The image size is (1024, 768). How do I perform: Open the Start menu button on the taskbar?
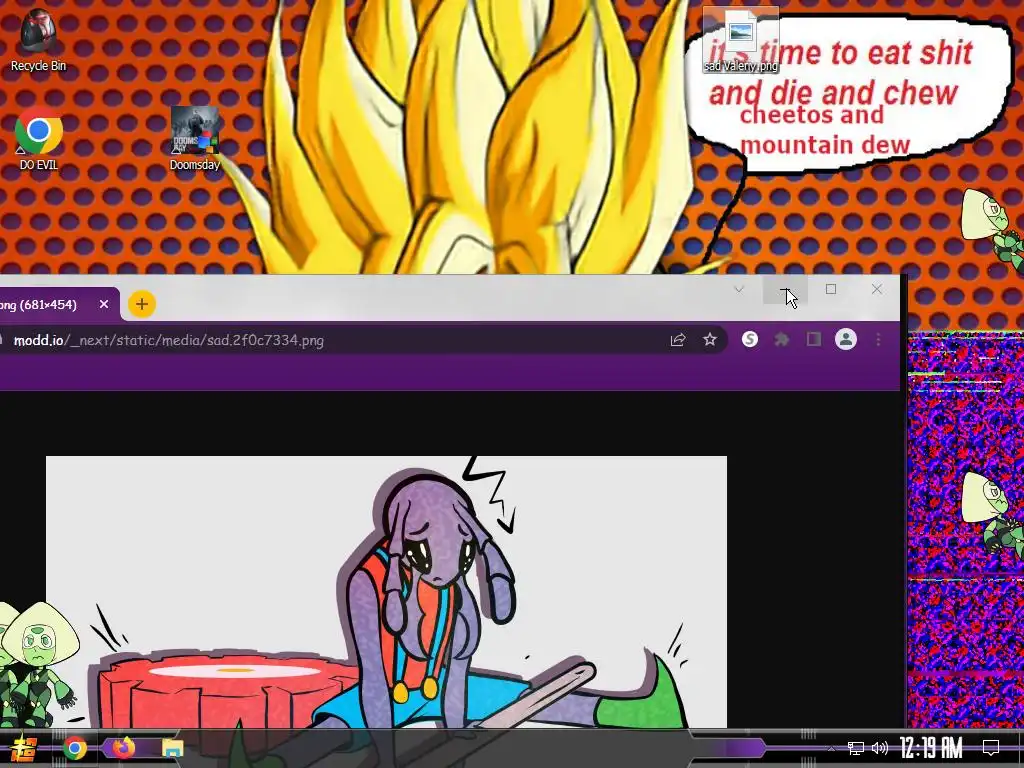click(x=25, y=748)
